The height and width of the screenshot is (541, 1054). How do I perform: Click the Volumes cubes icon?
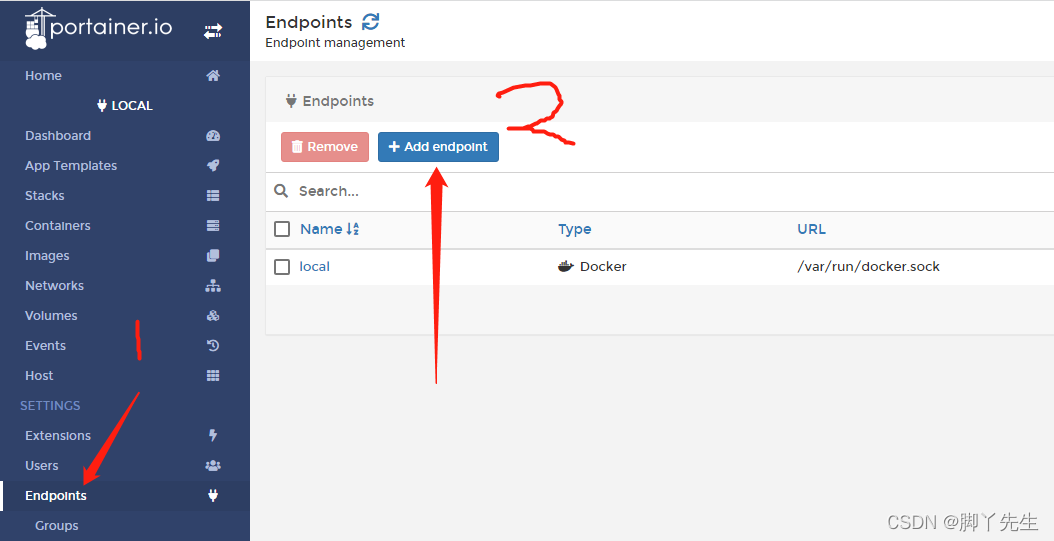(x=213, y=316)
